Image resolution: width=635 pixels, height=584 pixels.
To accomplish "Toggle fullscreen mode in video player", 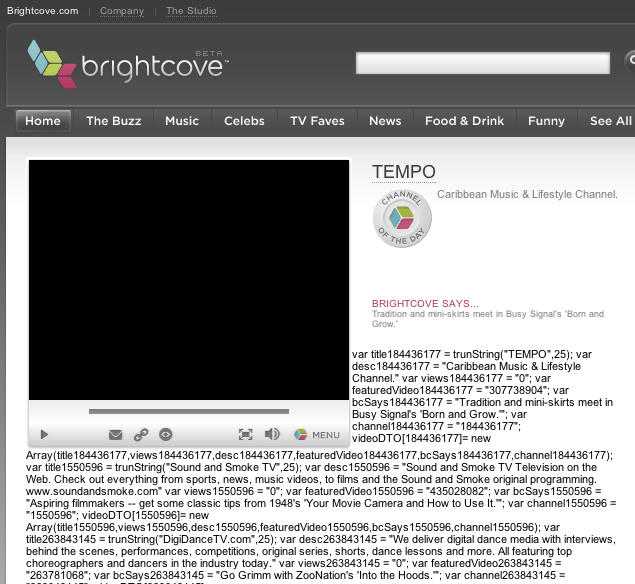I will click(x=245, y=435).
